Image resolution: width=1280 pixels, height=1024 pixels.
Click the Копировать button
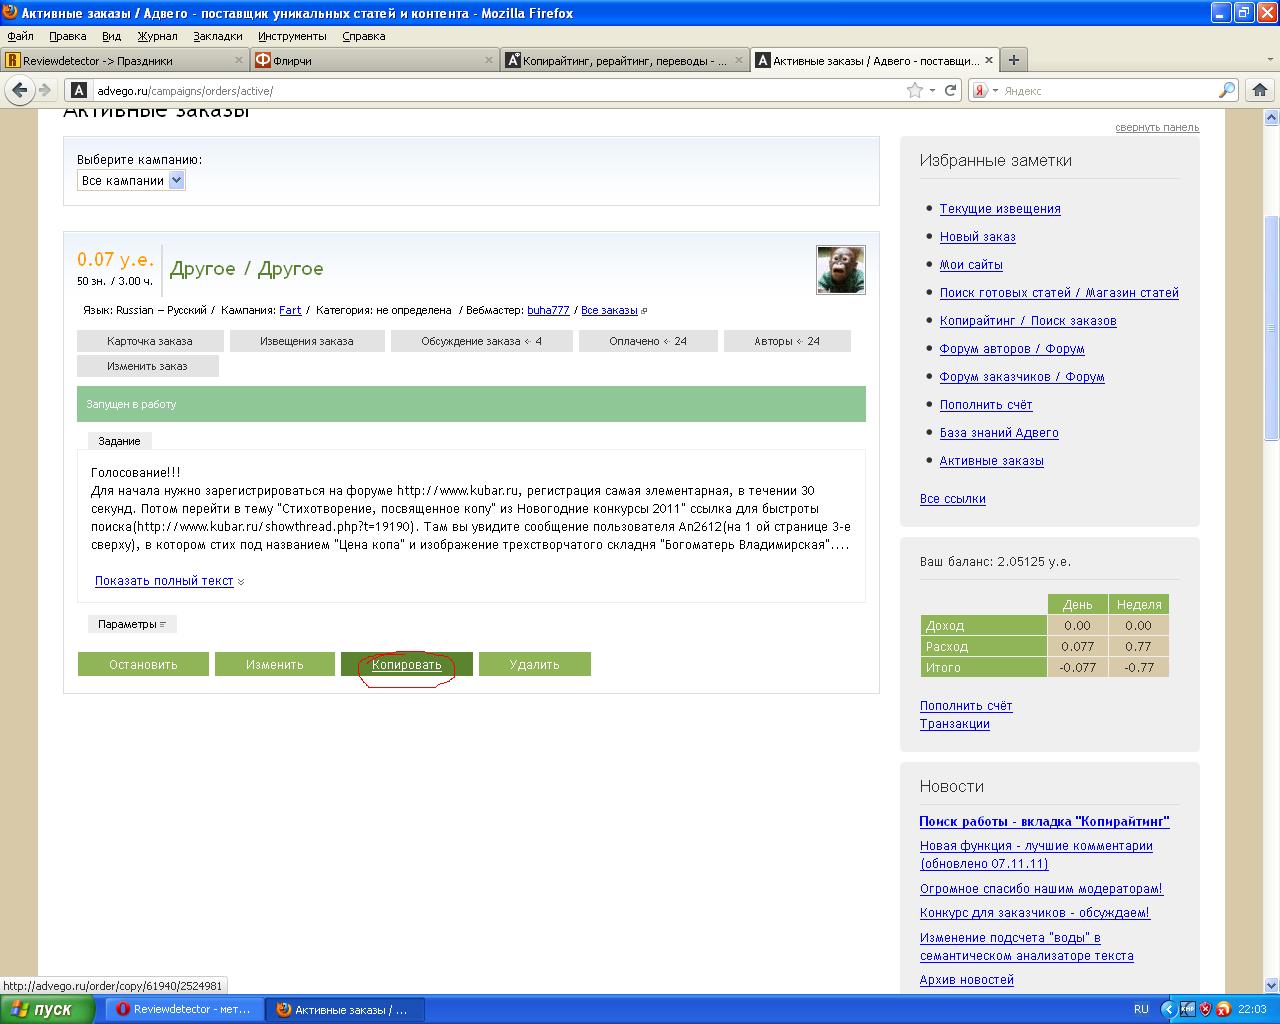pyautogui.click(x=407, y=664)
